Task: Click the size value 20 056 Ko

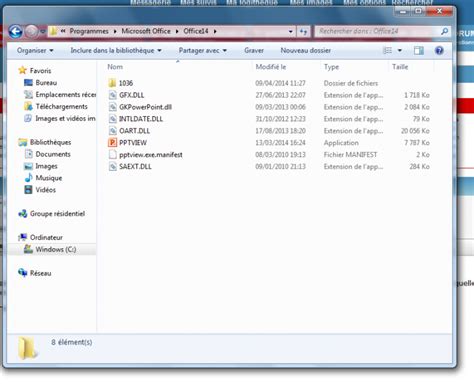Action: point(415,131)
